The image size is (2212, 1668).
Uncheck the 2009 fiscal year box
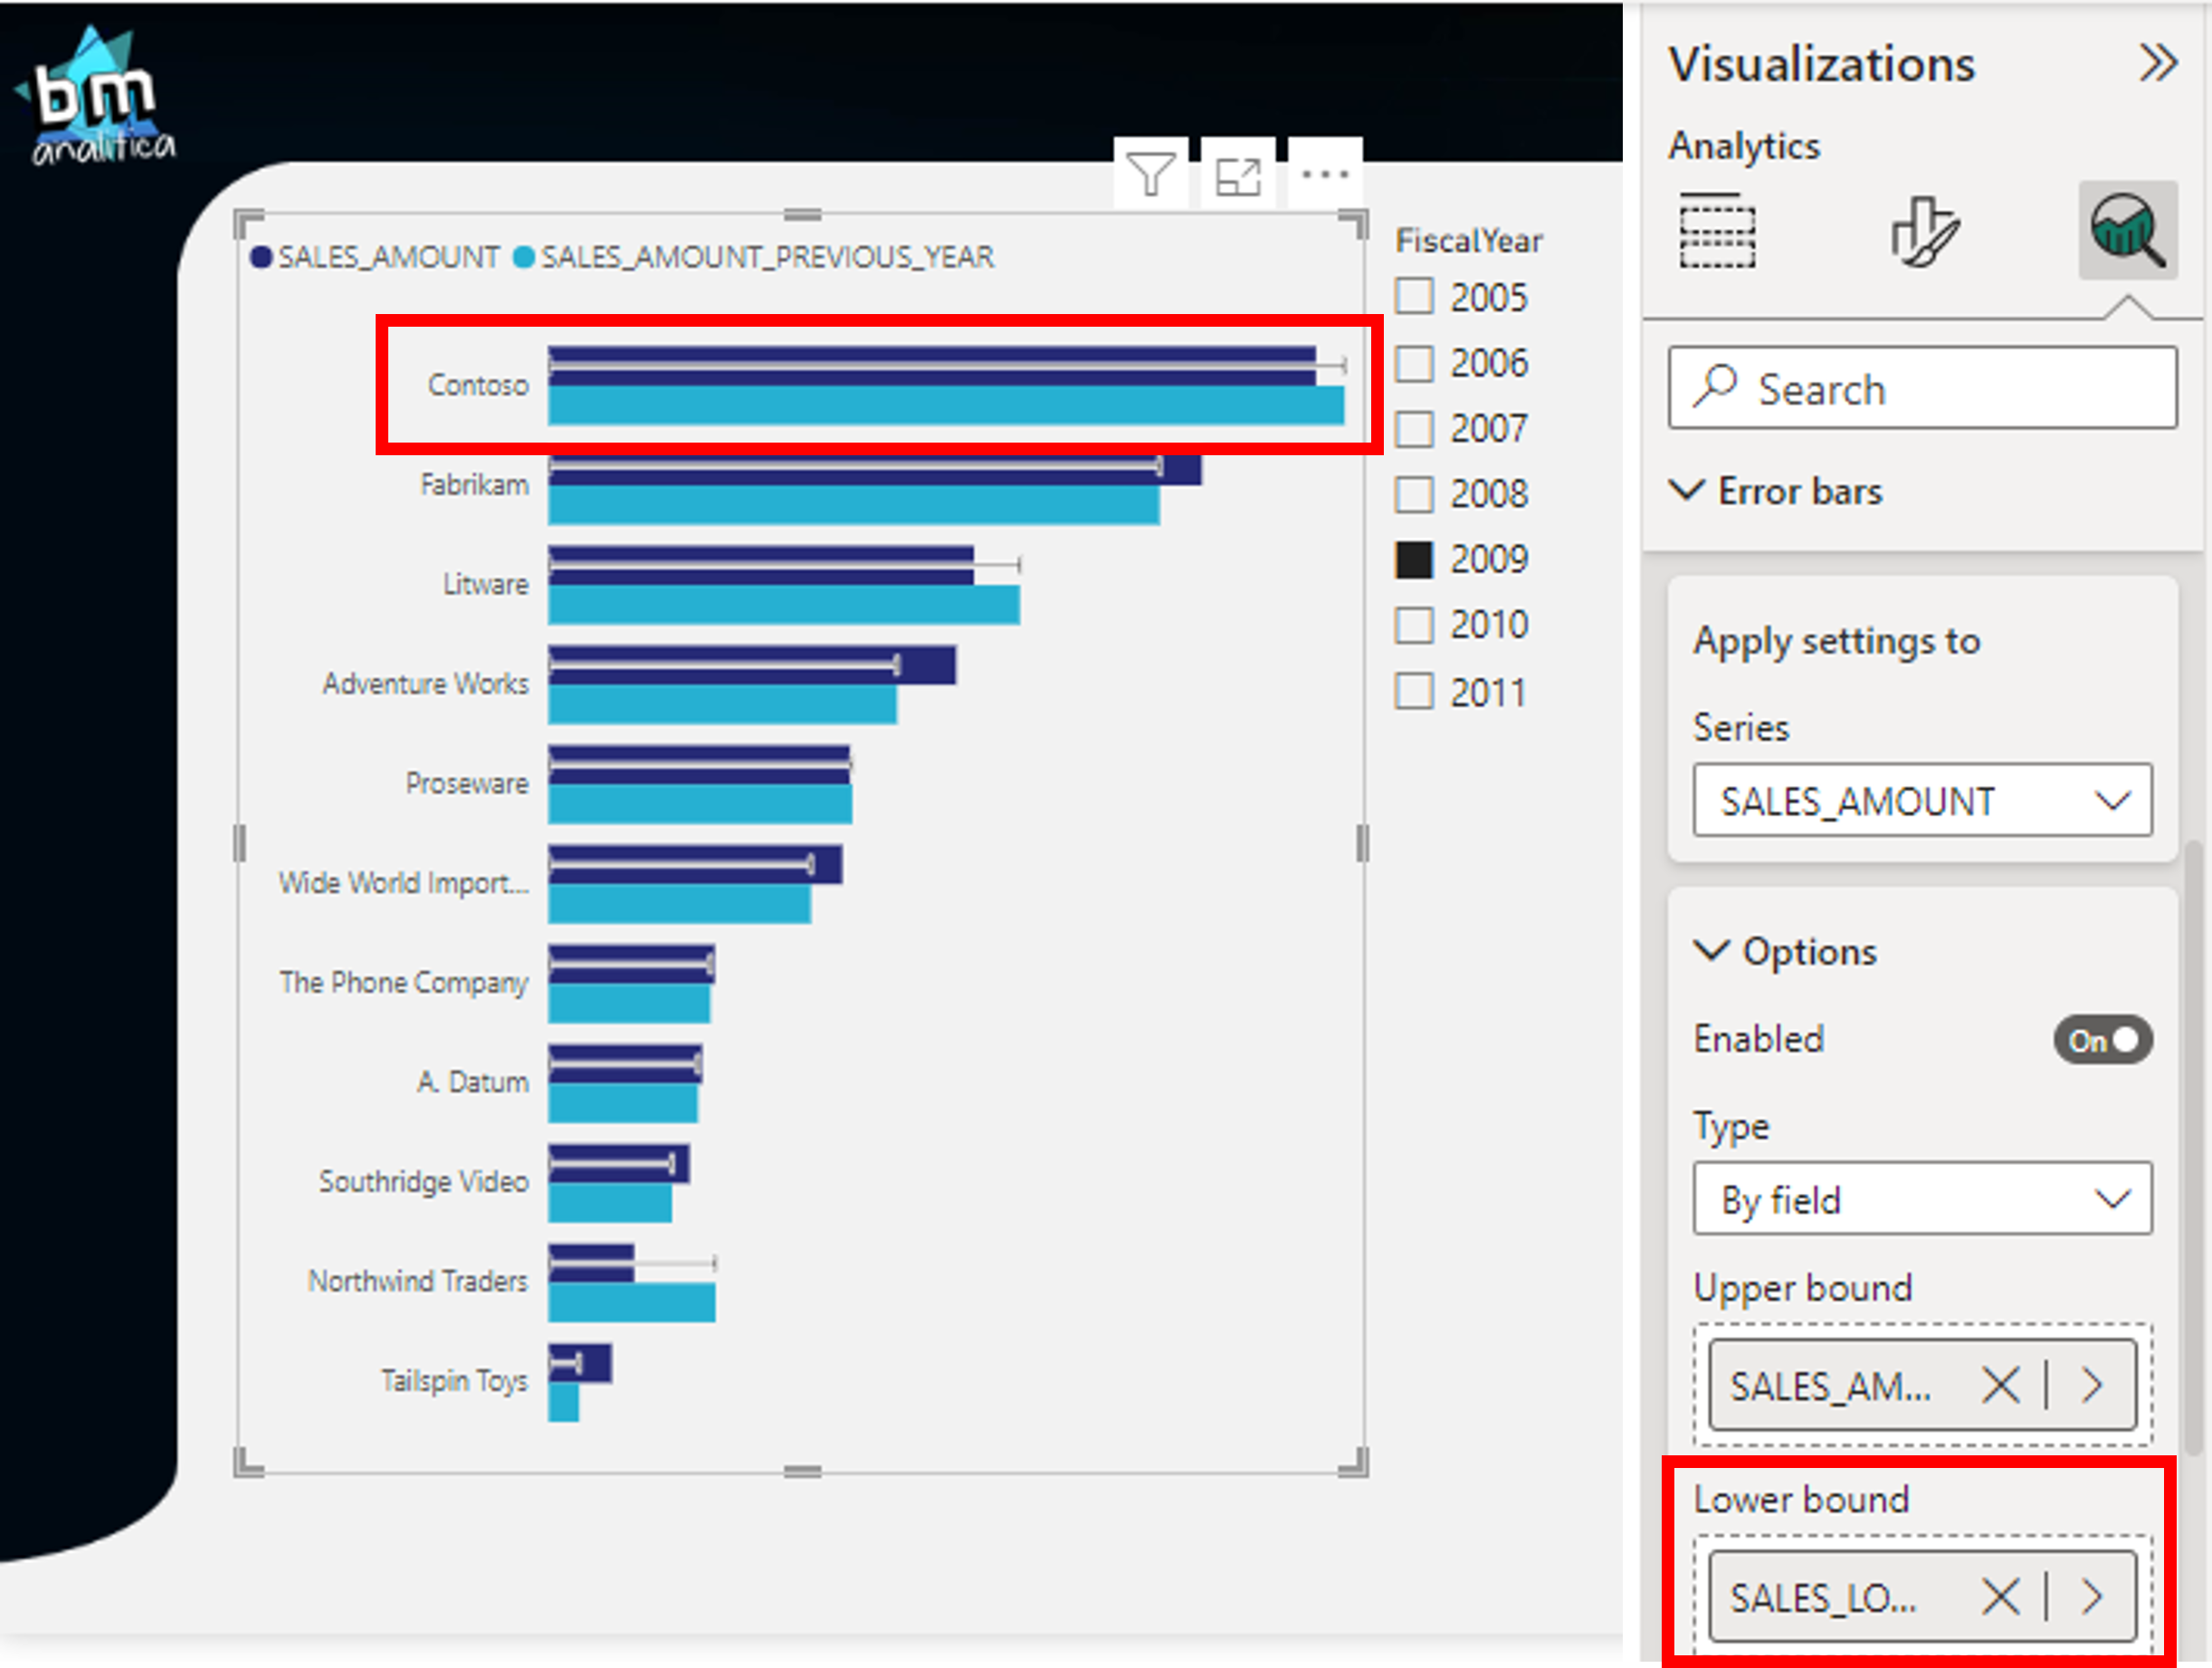tap(1414, 559)
